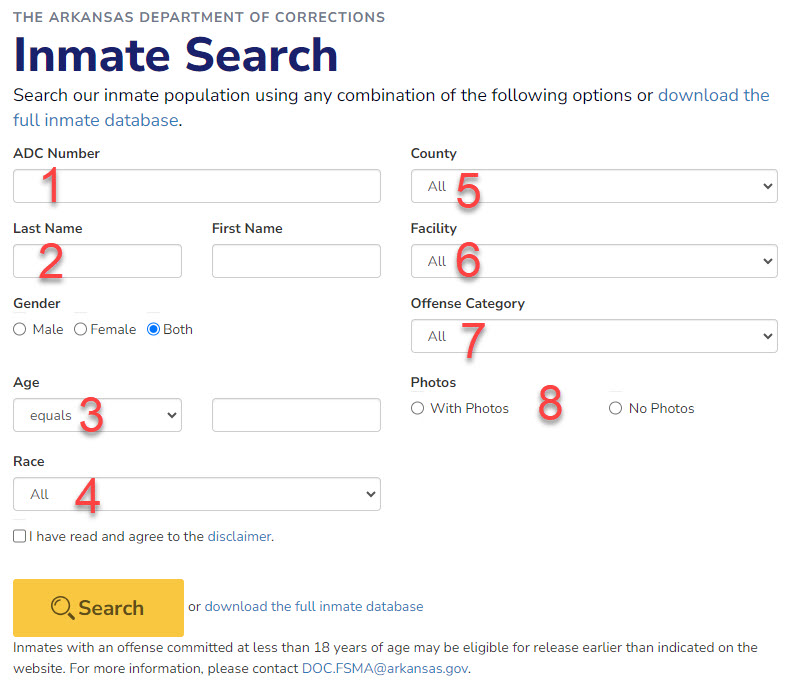Screen dimensions: 792x683
Task: Open the disclaimer link
Action: pyautogui.click(x=239, y=536)
